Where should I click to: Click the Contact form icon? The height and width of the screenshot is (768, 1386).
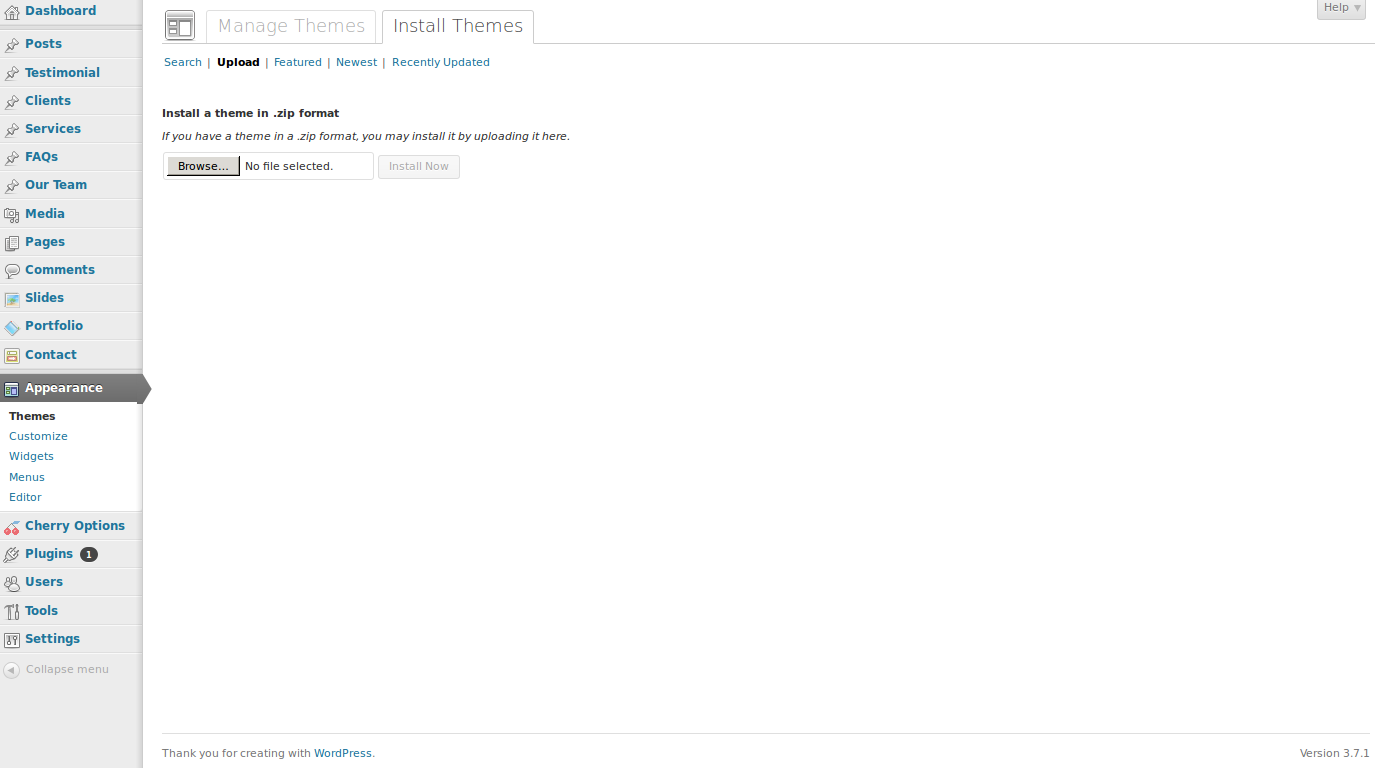click(x=12, y=355)
